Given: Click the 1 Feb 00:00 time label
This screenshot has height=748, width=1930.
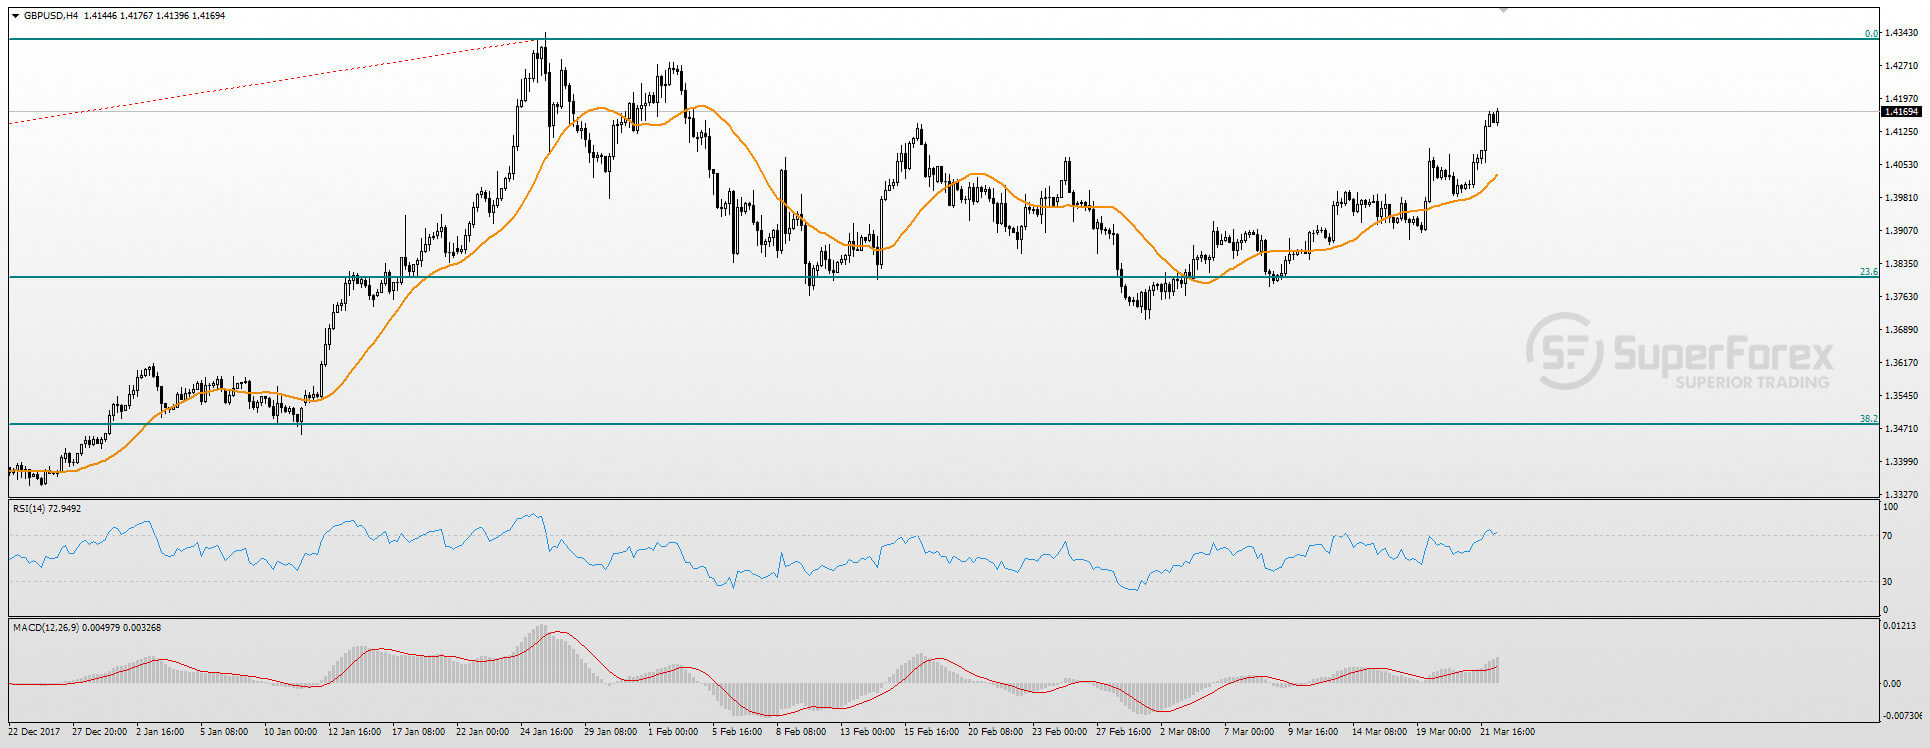Looking at the screenshot, I should click(x=673, y=732).
